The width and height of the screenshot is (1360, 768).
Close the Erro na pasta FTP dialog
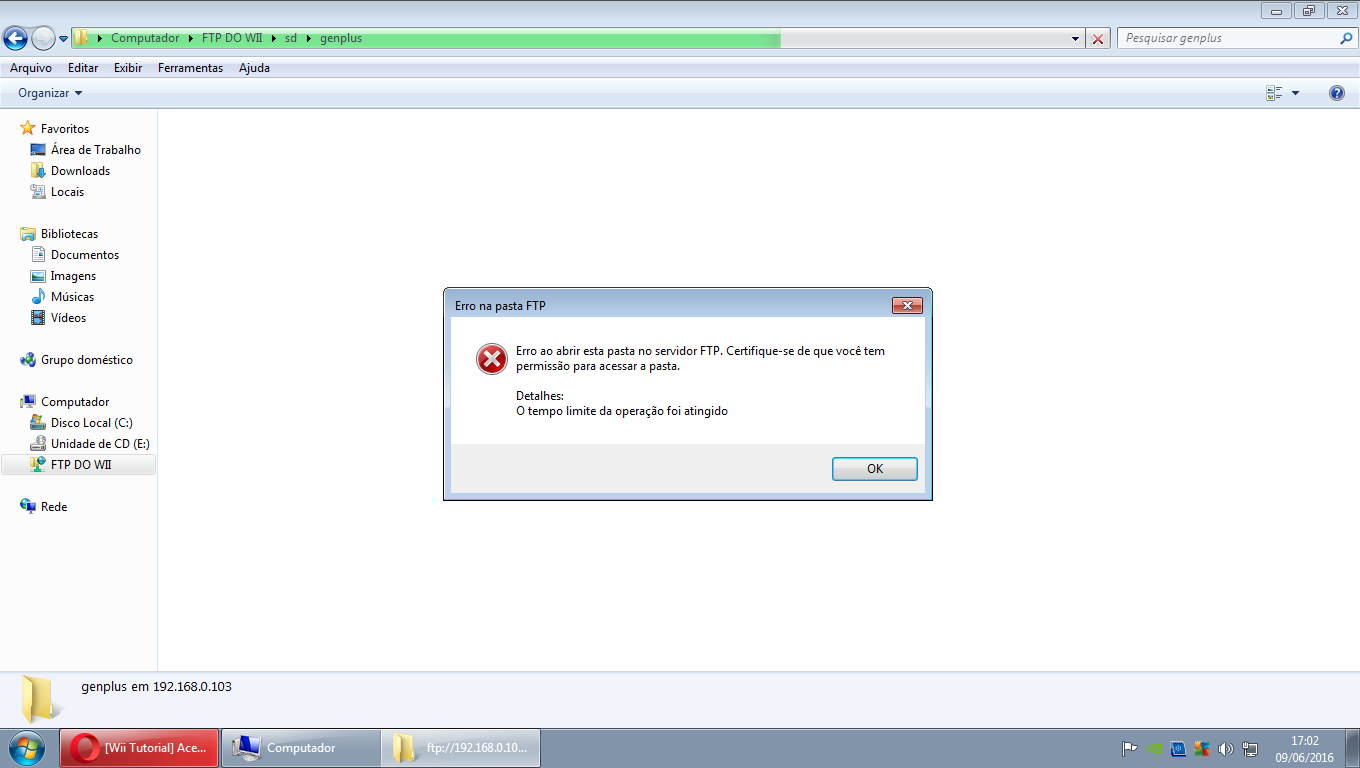click(906, 305)
